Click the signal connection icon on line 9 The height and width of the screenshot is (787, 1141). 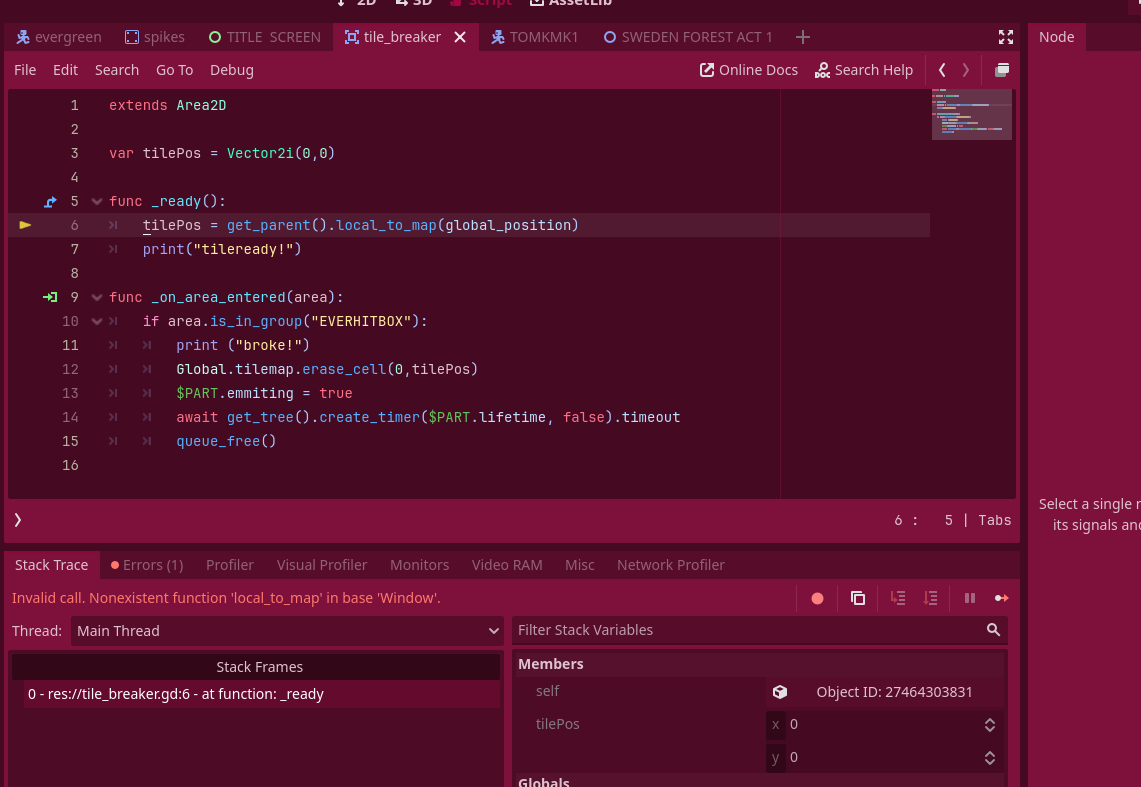50,297
